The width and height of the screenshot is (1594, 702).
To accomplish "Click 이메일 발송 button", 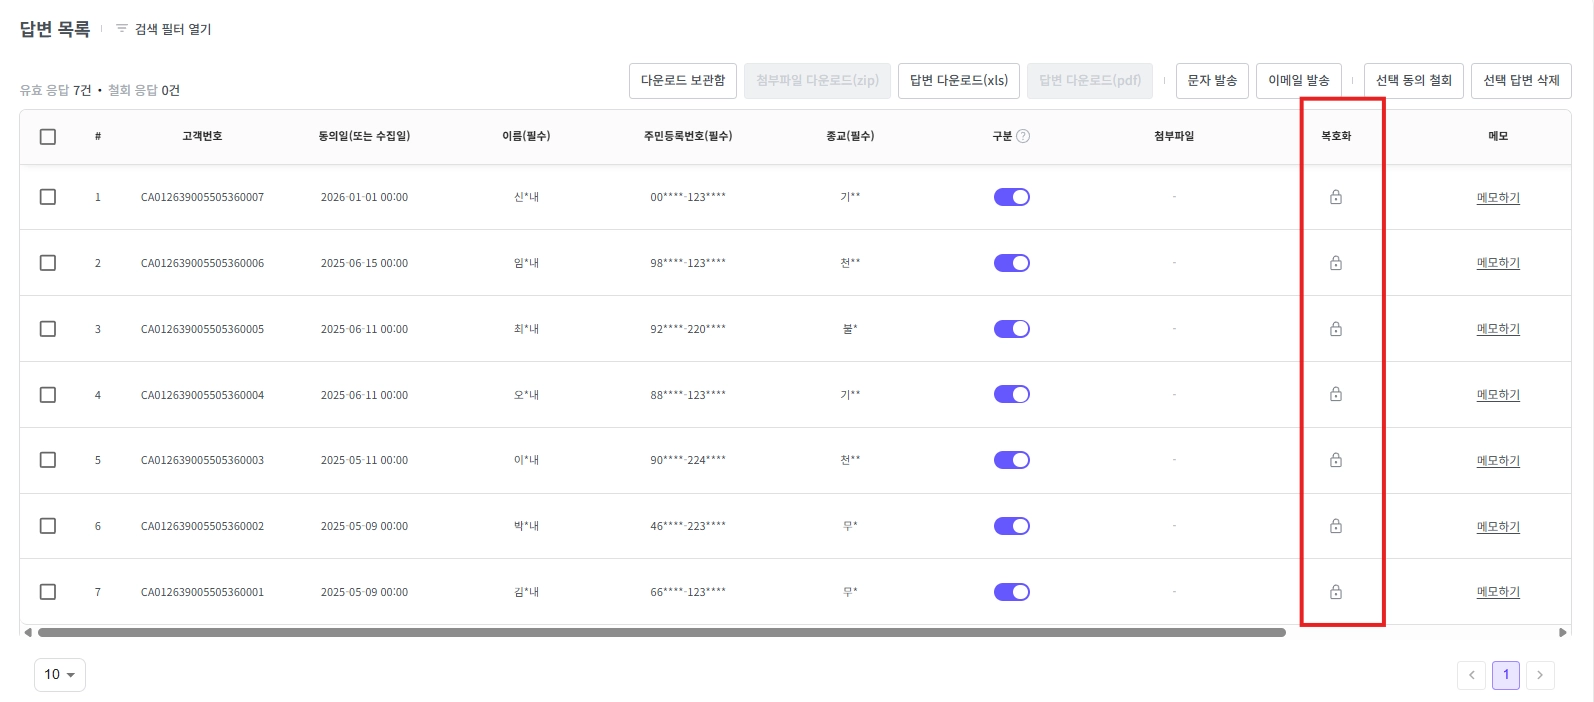I will pyautogui.click(x=1298, y=80).
